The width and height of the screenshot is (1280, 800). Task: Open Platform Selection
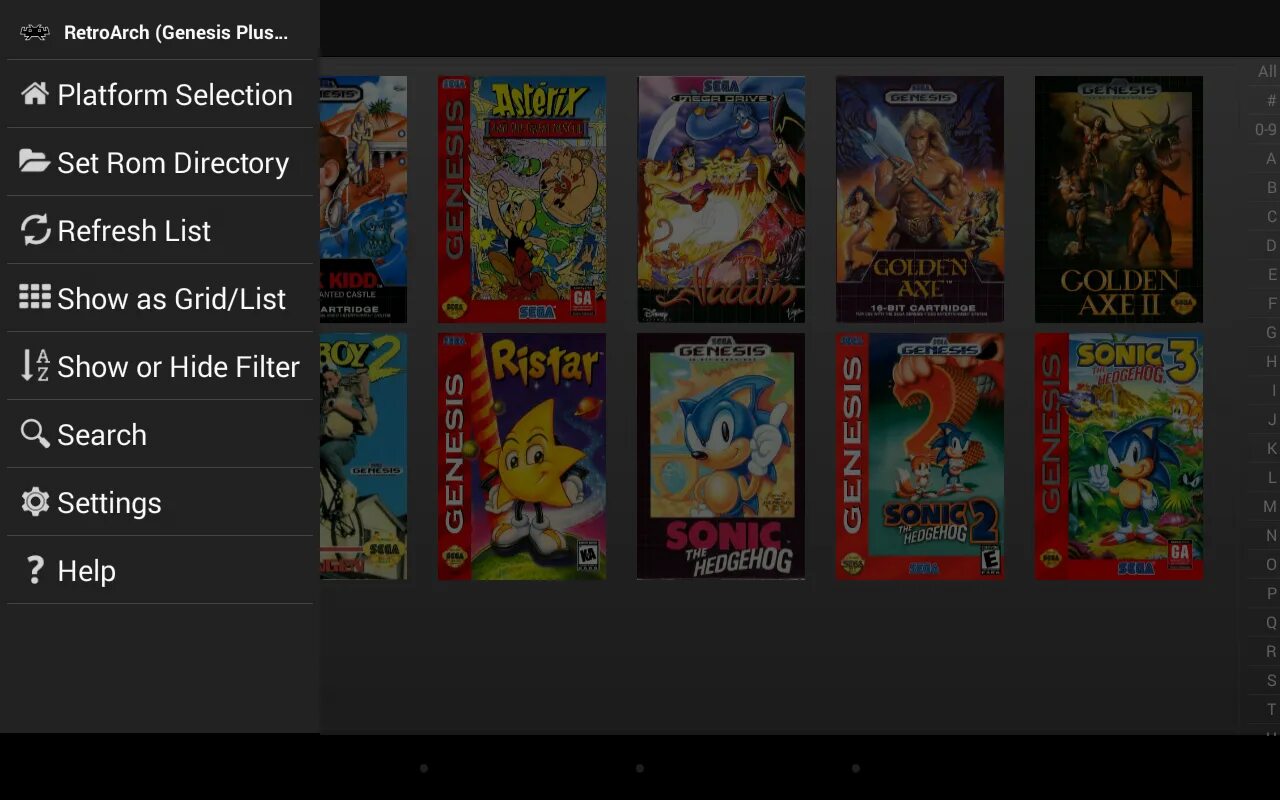[160, 94]
